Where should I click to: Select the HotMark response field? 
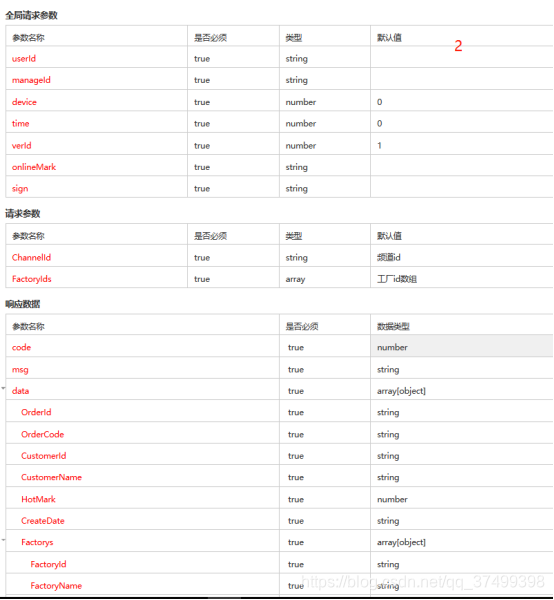pyautogui.click(x=38, y=499)
